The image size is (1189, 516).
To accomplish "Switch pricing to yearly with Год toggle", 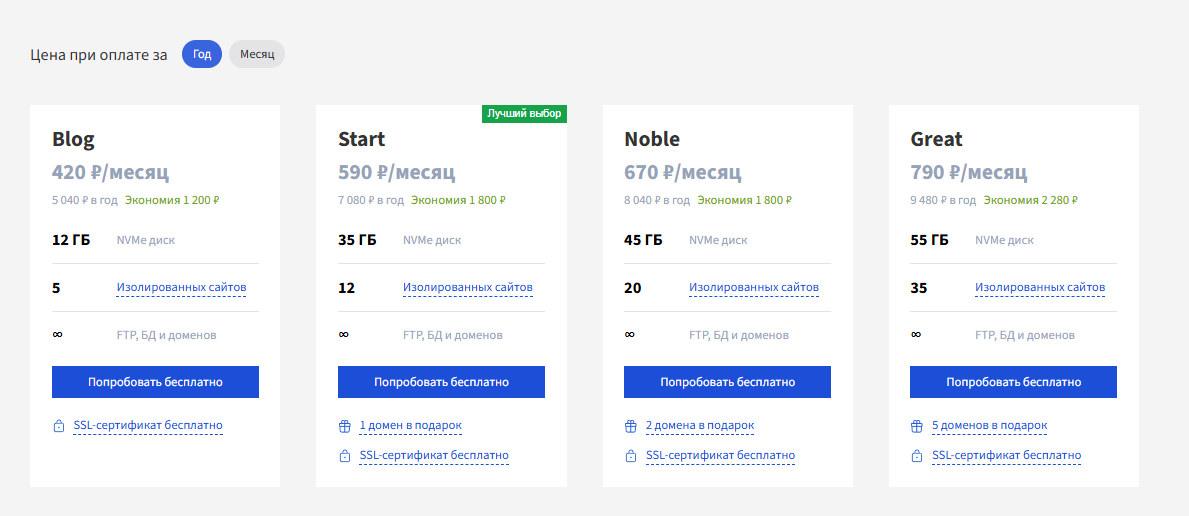I will (x=202, y=54).
